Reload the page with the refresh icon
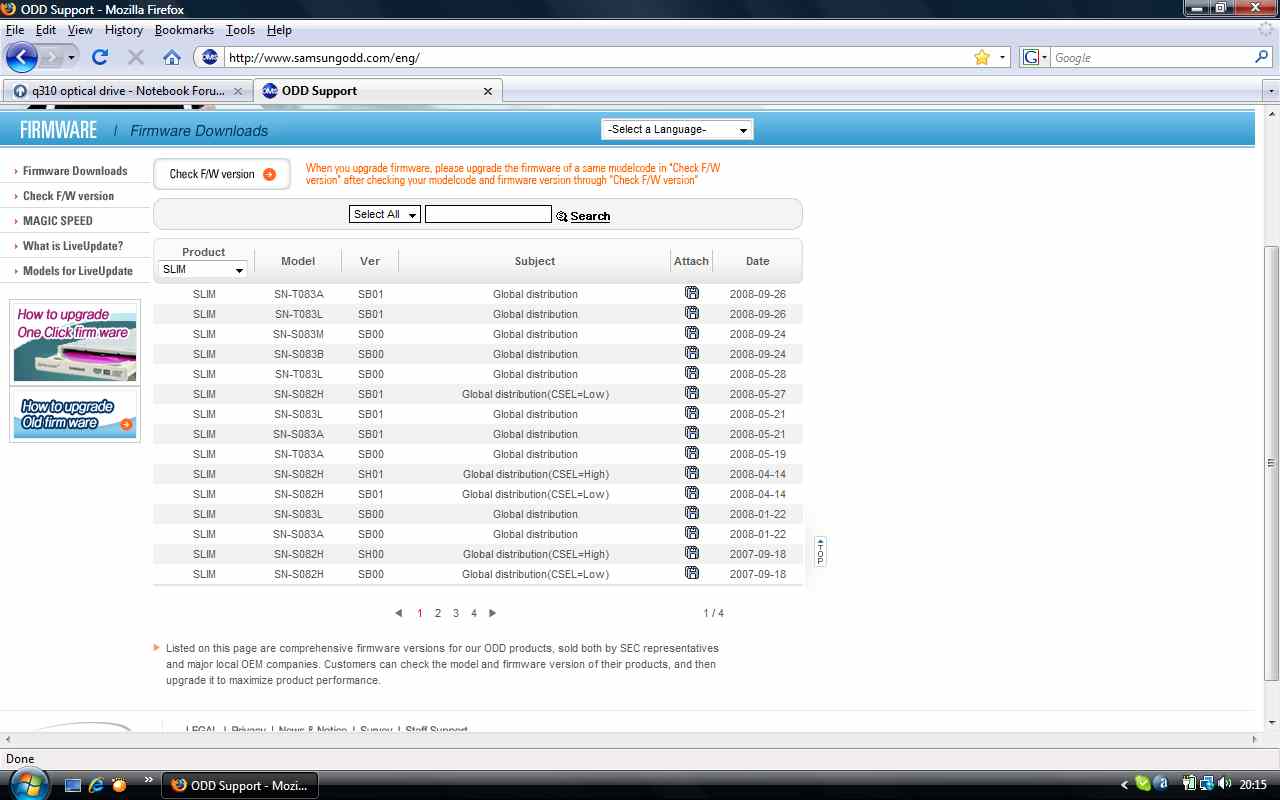Image resolution: width=1280 pixels, height=800 pixels. [x=100, y=57]
